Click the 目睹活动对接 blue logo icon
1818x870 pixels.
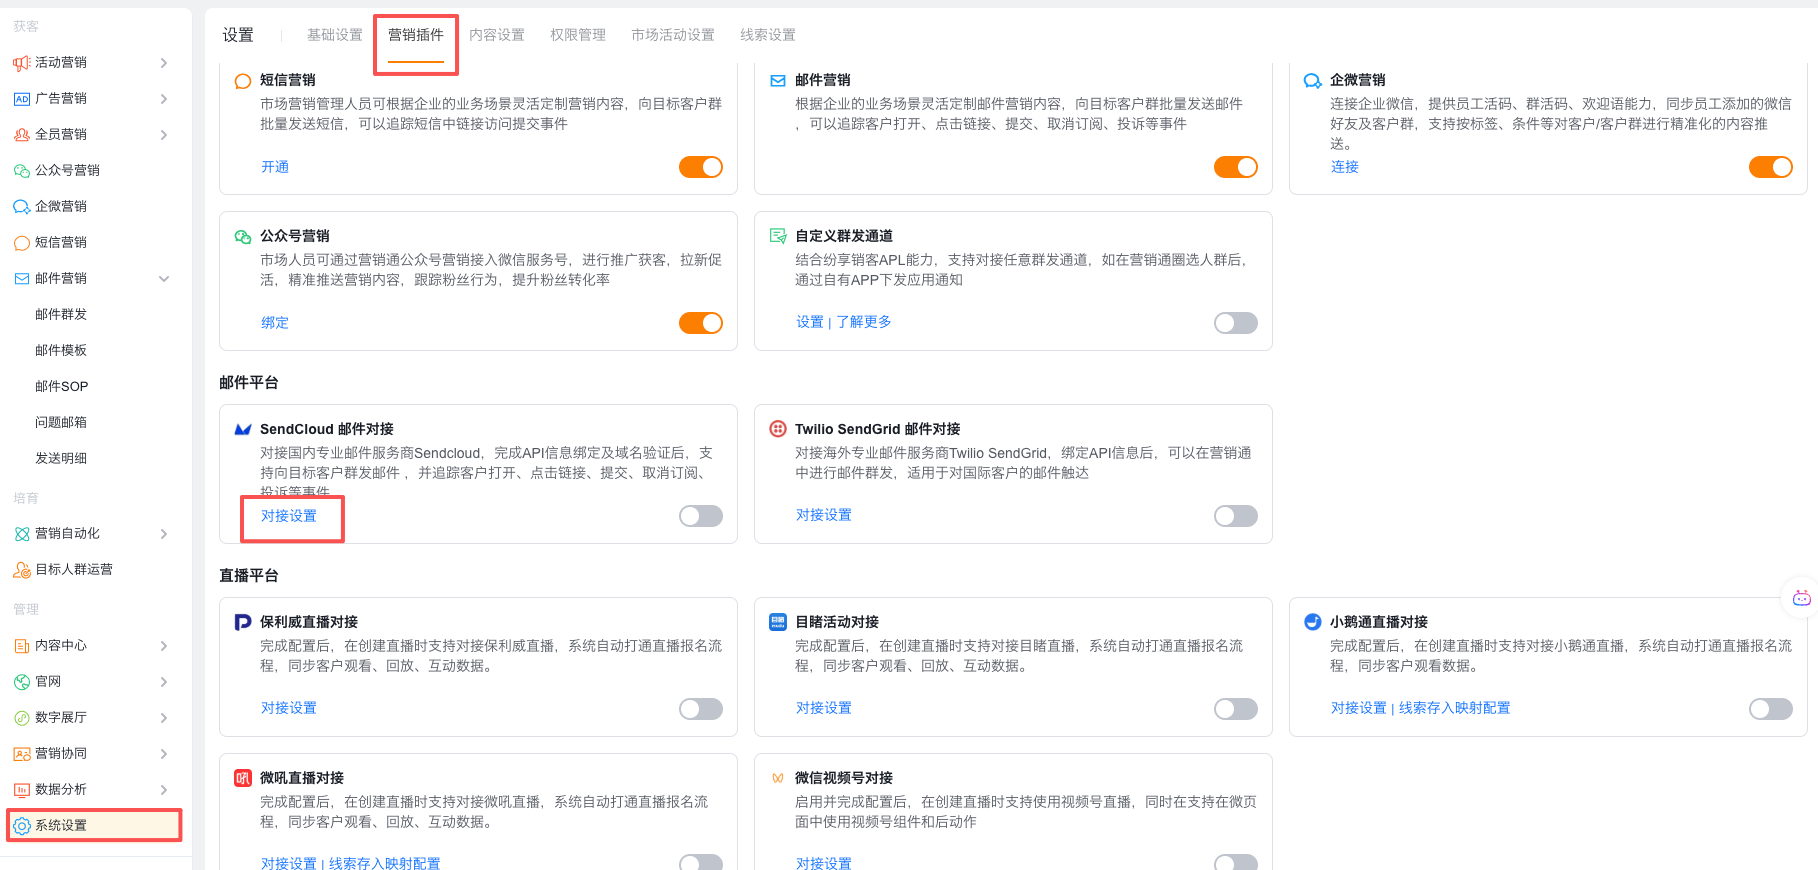(777, 622)
